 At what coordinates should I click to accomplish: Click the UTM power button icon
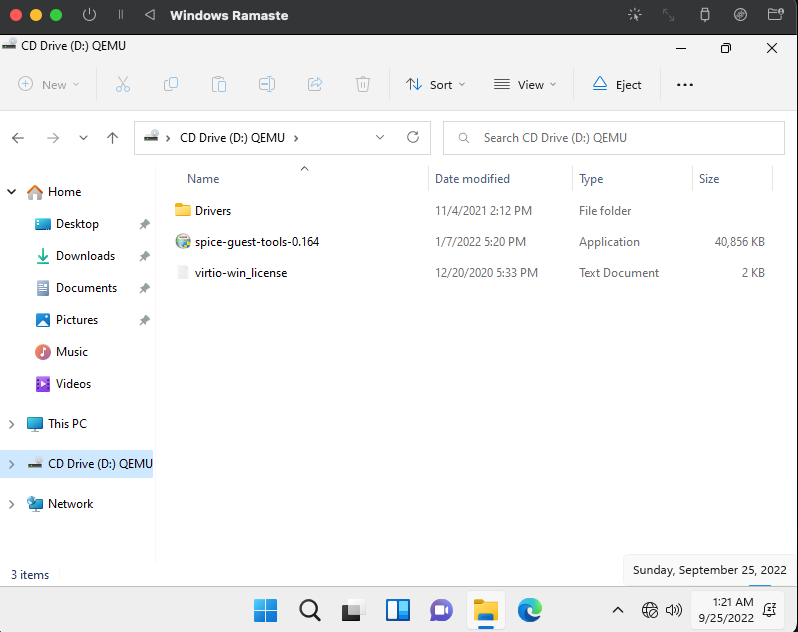coord(89,15)
